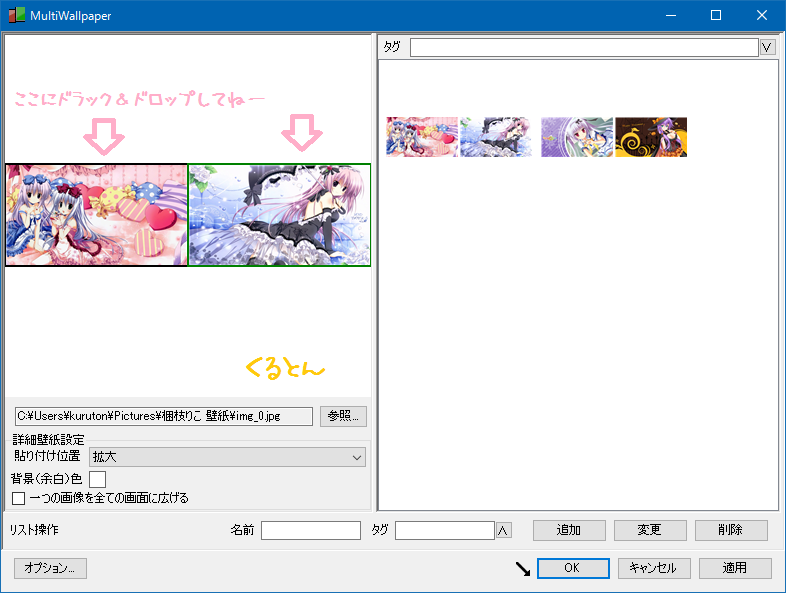This screenshot has width=786, height=593.
Task: Click the 追加 button
Action: tap(569, 530)
